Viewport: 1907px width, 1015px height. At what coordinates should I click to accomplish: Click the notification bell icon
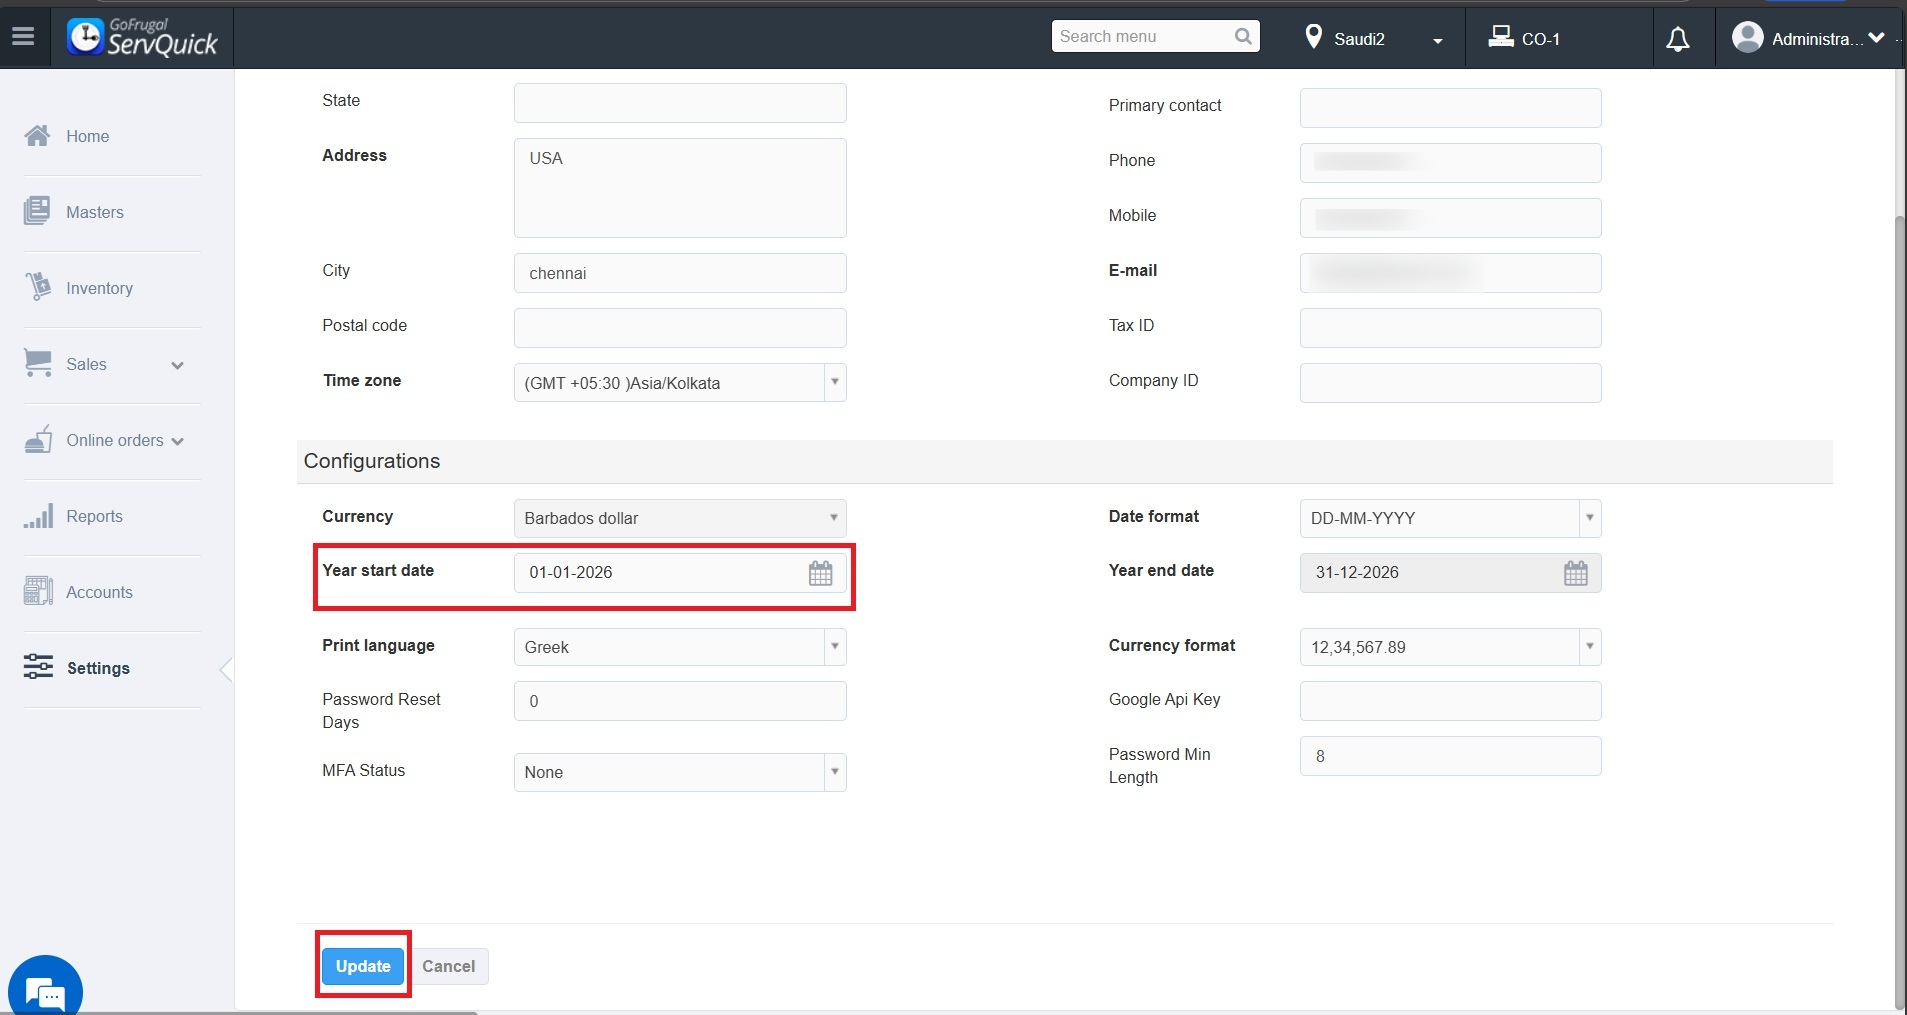pyautogui.click(x=1677, y=39)
